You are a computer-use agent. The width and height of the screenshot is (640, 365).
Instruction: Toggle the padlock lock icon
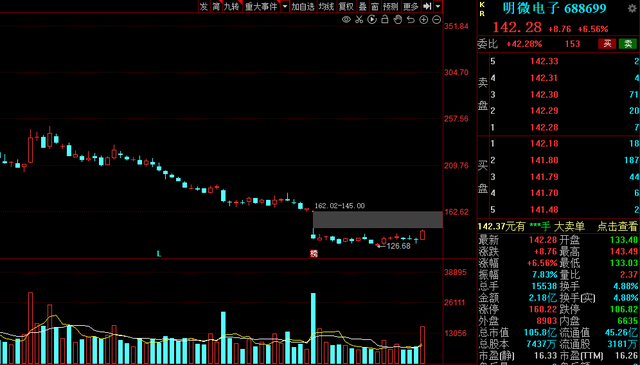tap(384, 19)
